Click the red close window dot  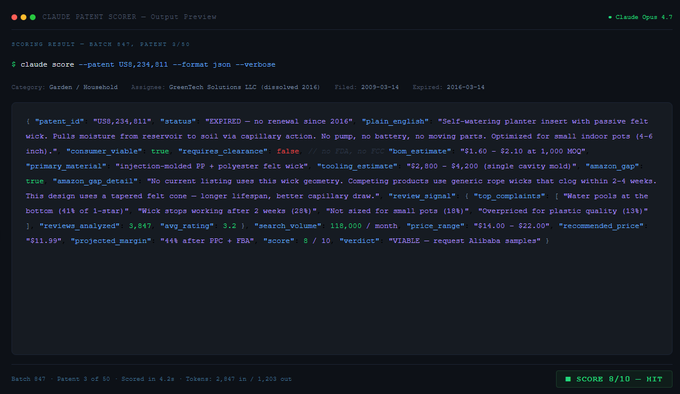[14, 17]
